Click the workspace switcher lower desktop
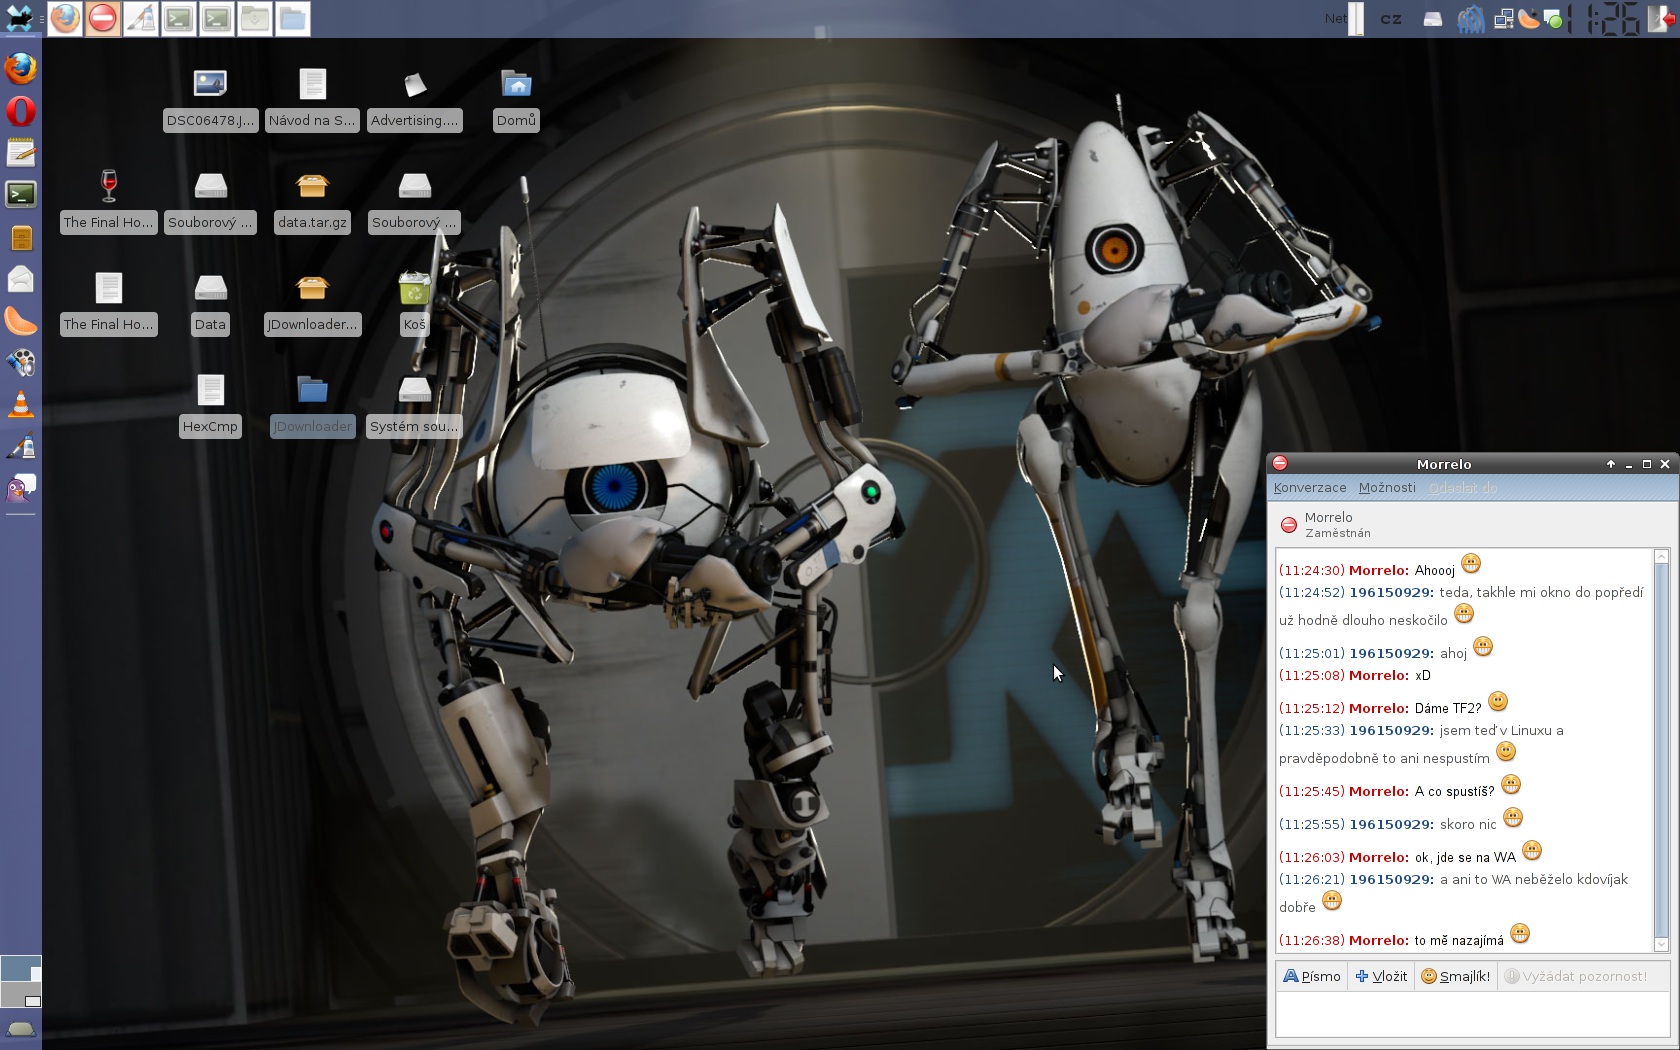Viewport: 1680px width, 1050px height. [21, 994]
